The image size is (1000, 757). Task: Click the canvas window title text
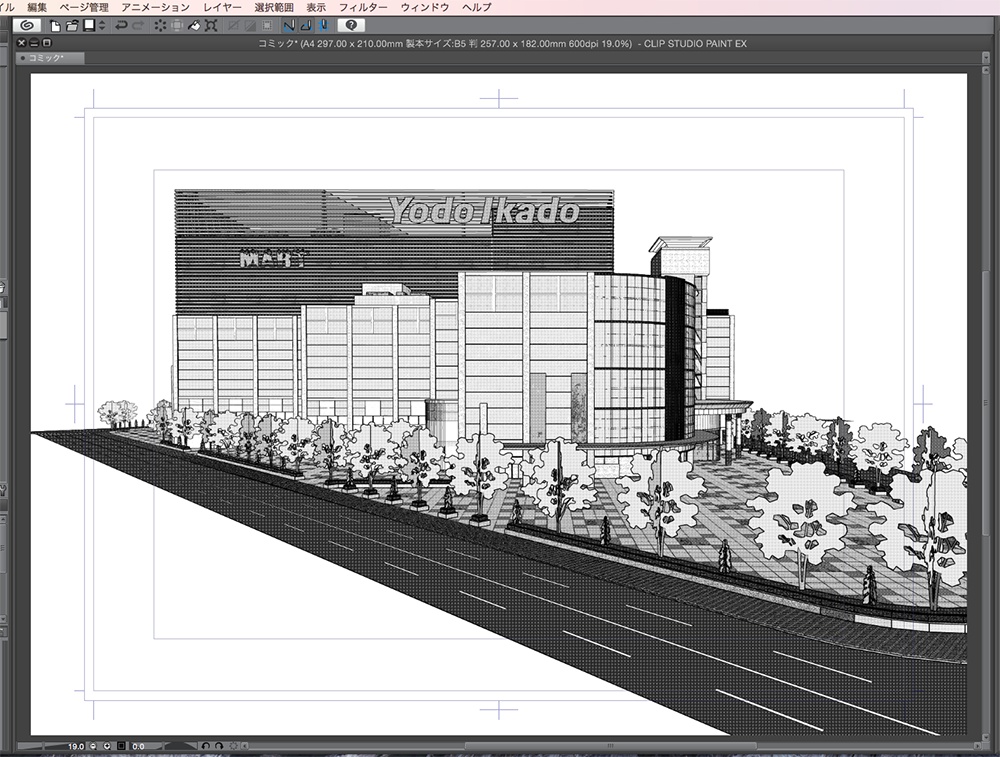[x=502, y=43]
